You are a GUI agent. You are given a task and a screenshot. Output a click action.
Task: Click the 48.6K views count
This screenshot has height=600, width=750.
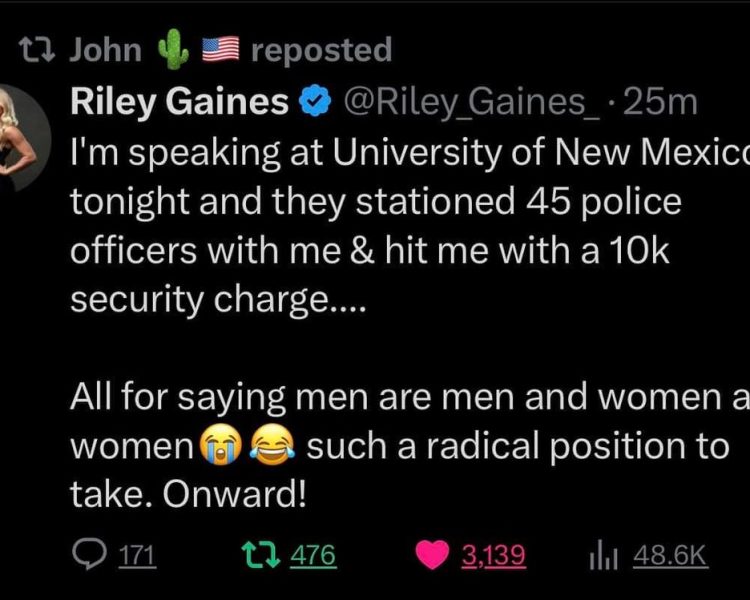point(670,556)
